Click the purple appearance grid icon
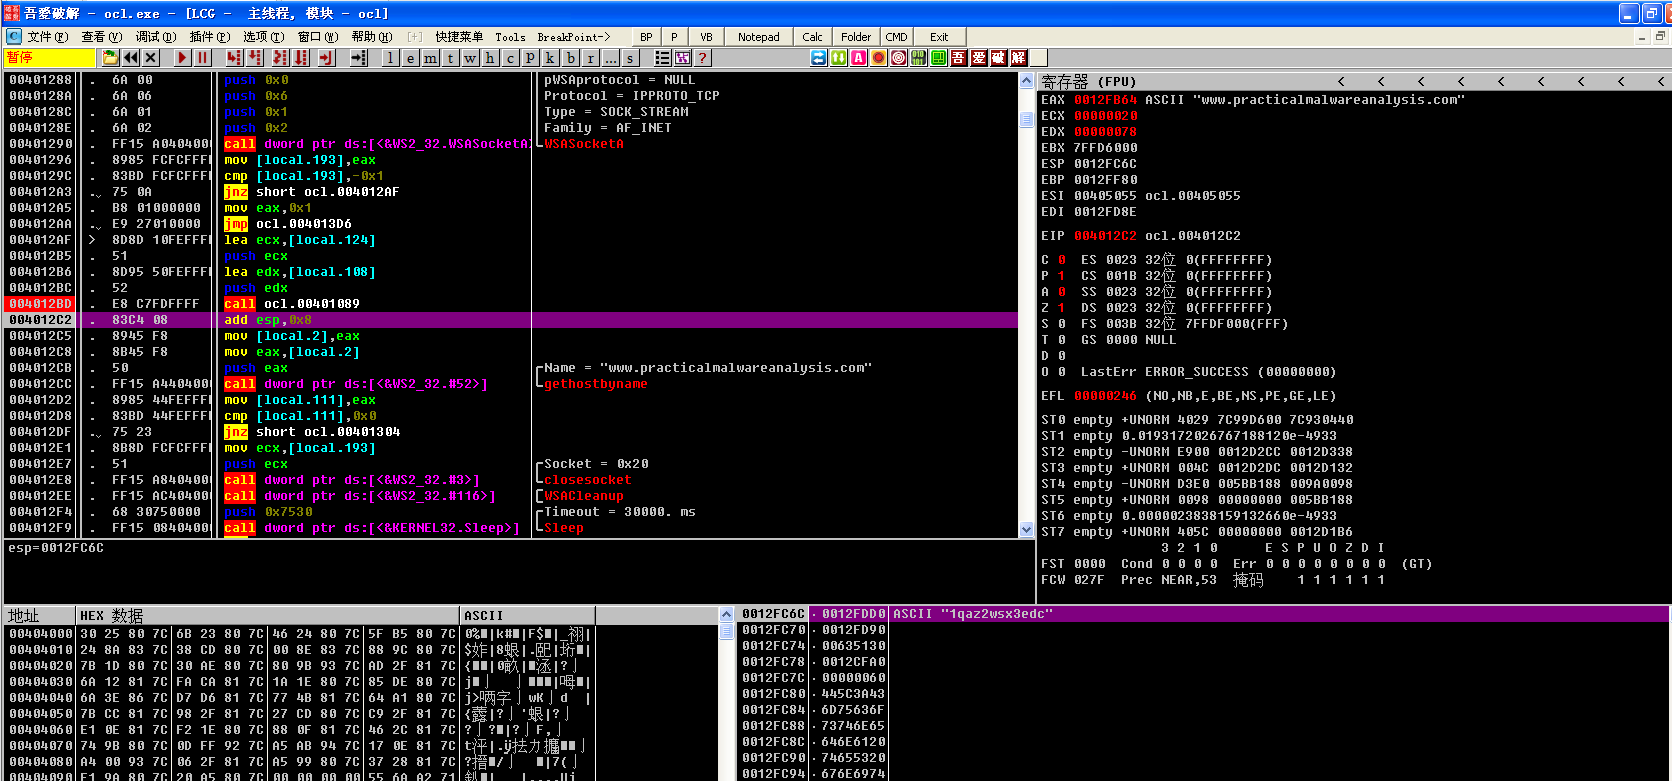The width and height of the screenshot is (1672, 781). point(682,58)
